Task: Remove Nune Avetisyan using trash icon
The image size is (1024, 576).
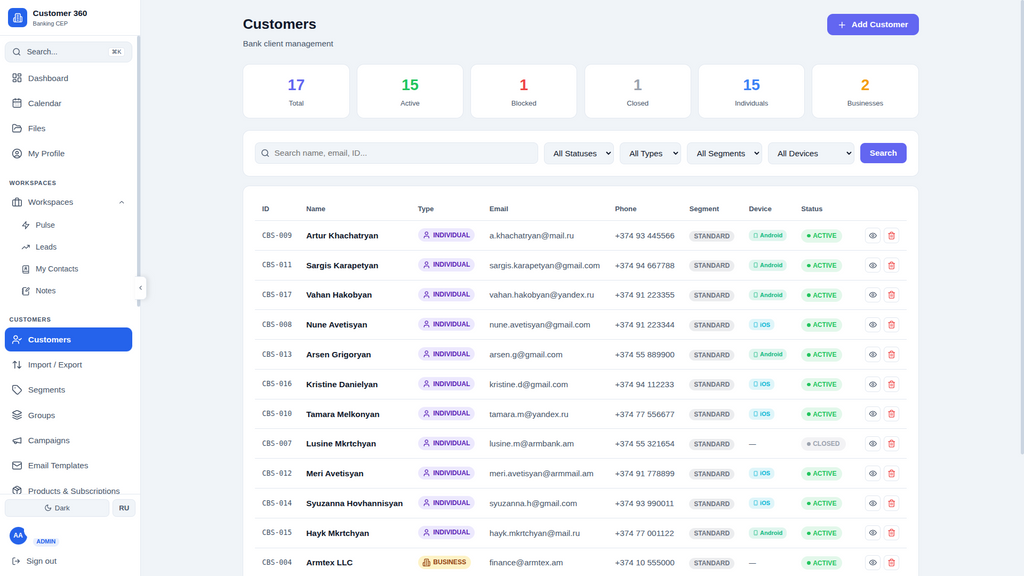Action: tap(891, 325)
